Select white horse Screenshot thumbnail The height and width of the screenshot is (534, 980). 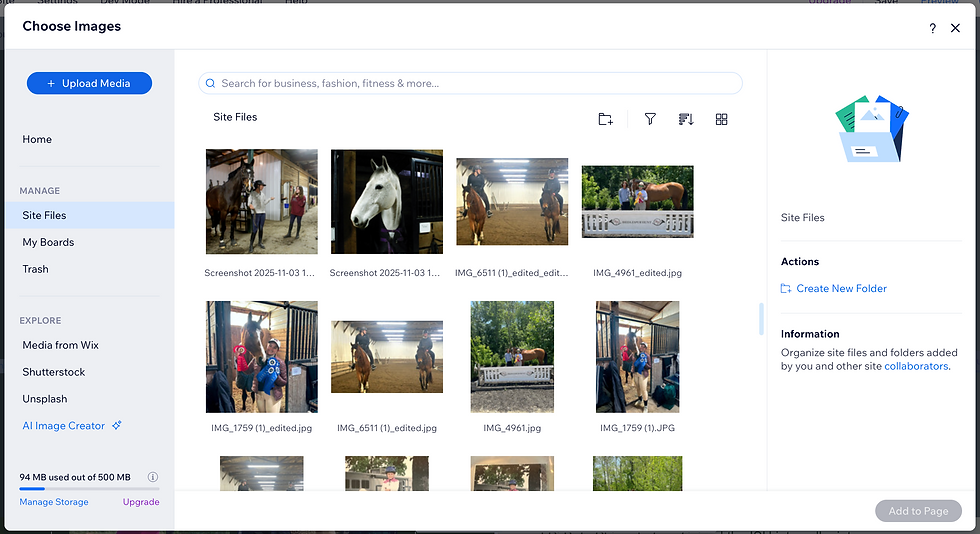coord(387,201)
